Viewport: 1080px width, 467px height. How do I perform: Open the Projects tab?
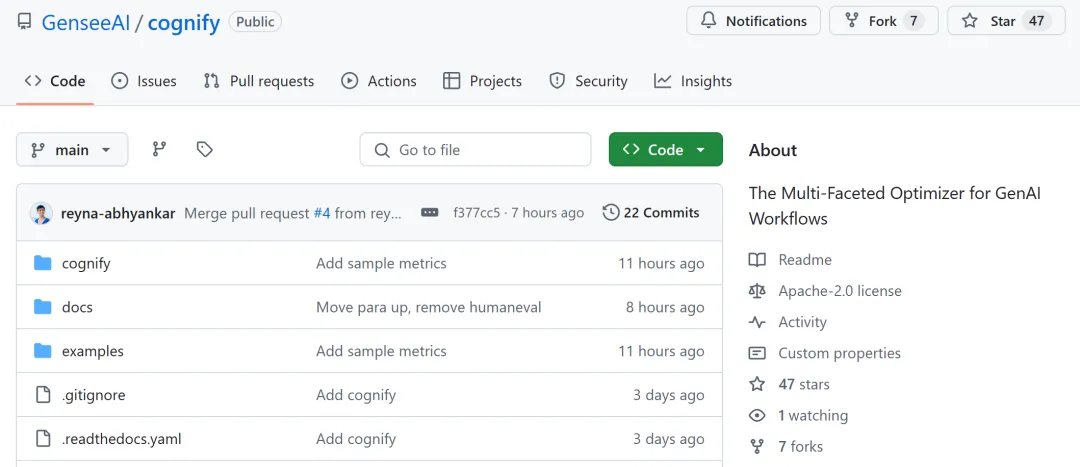click(x=482, y=81)
